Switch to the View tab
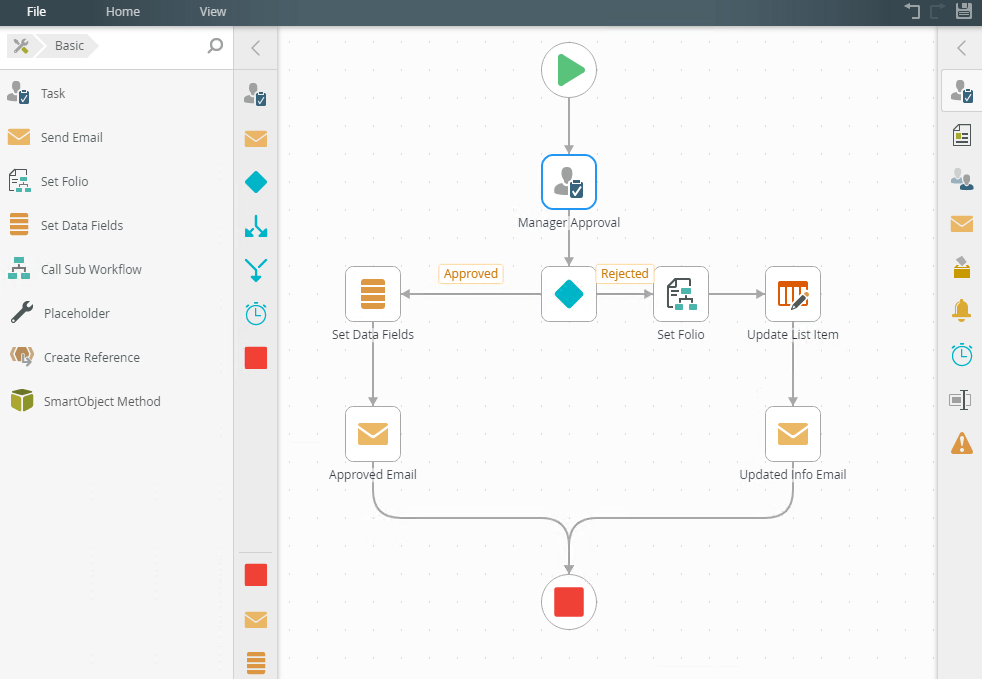This screenshot has width=982, height=679. pyautogui.click(x=213, y=12)
